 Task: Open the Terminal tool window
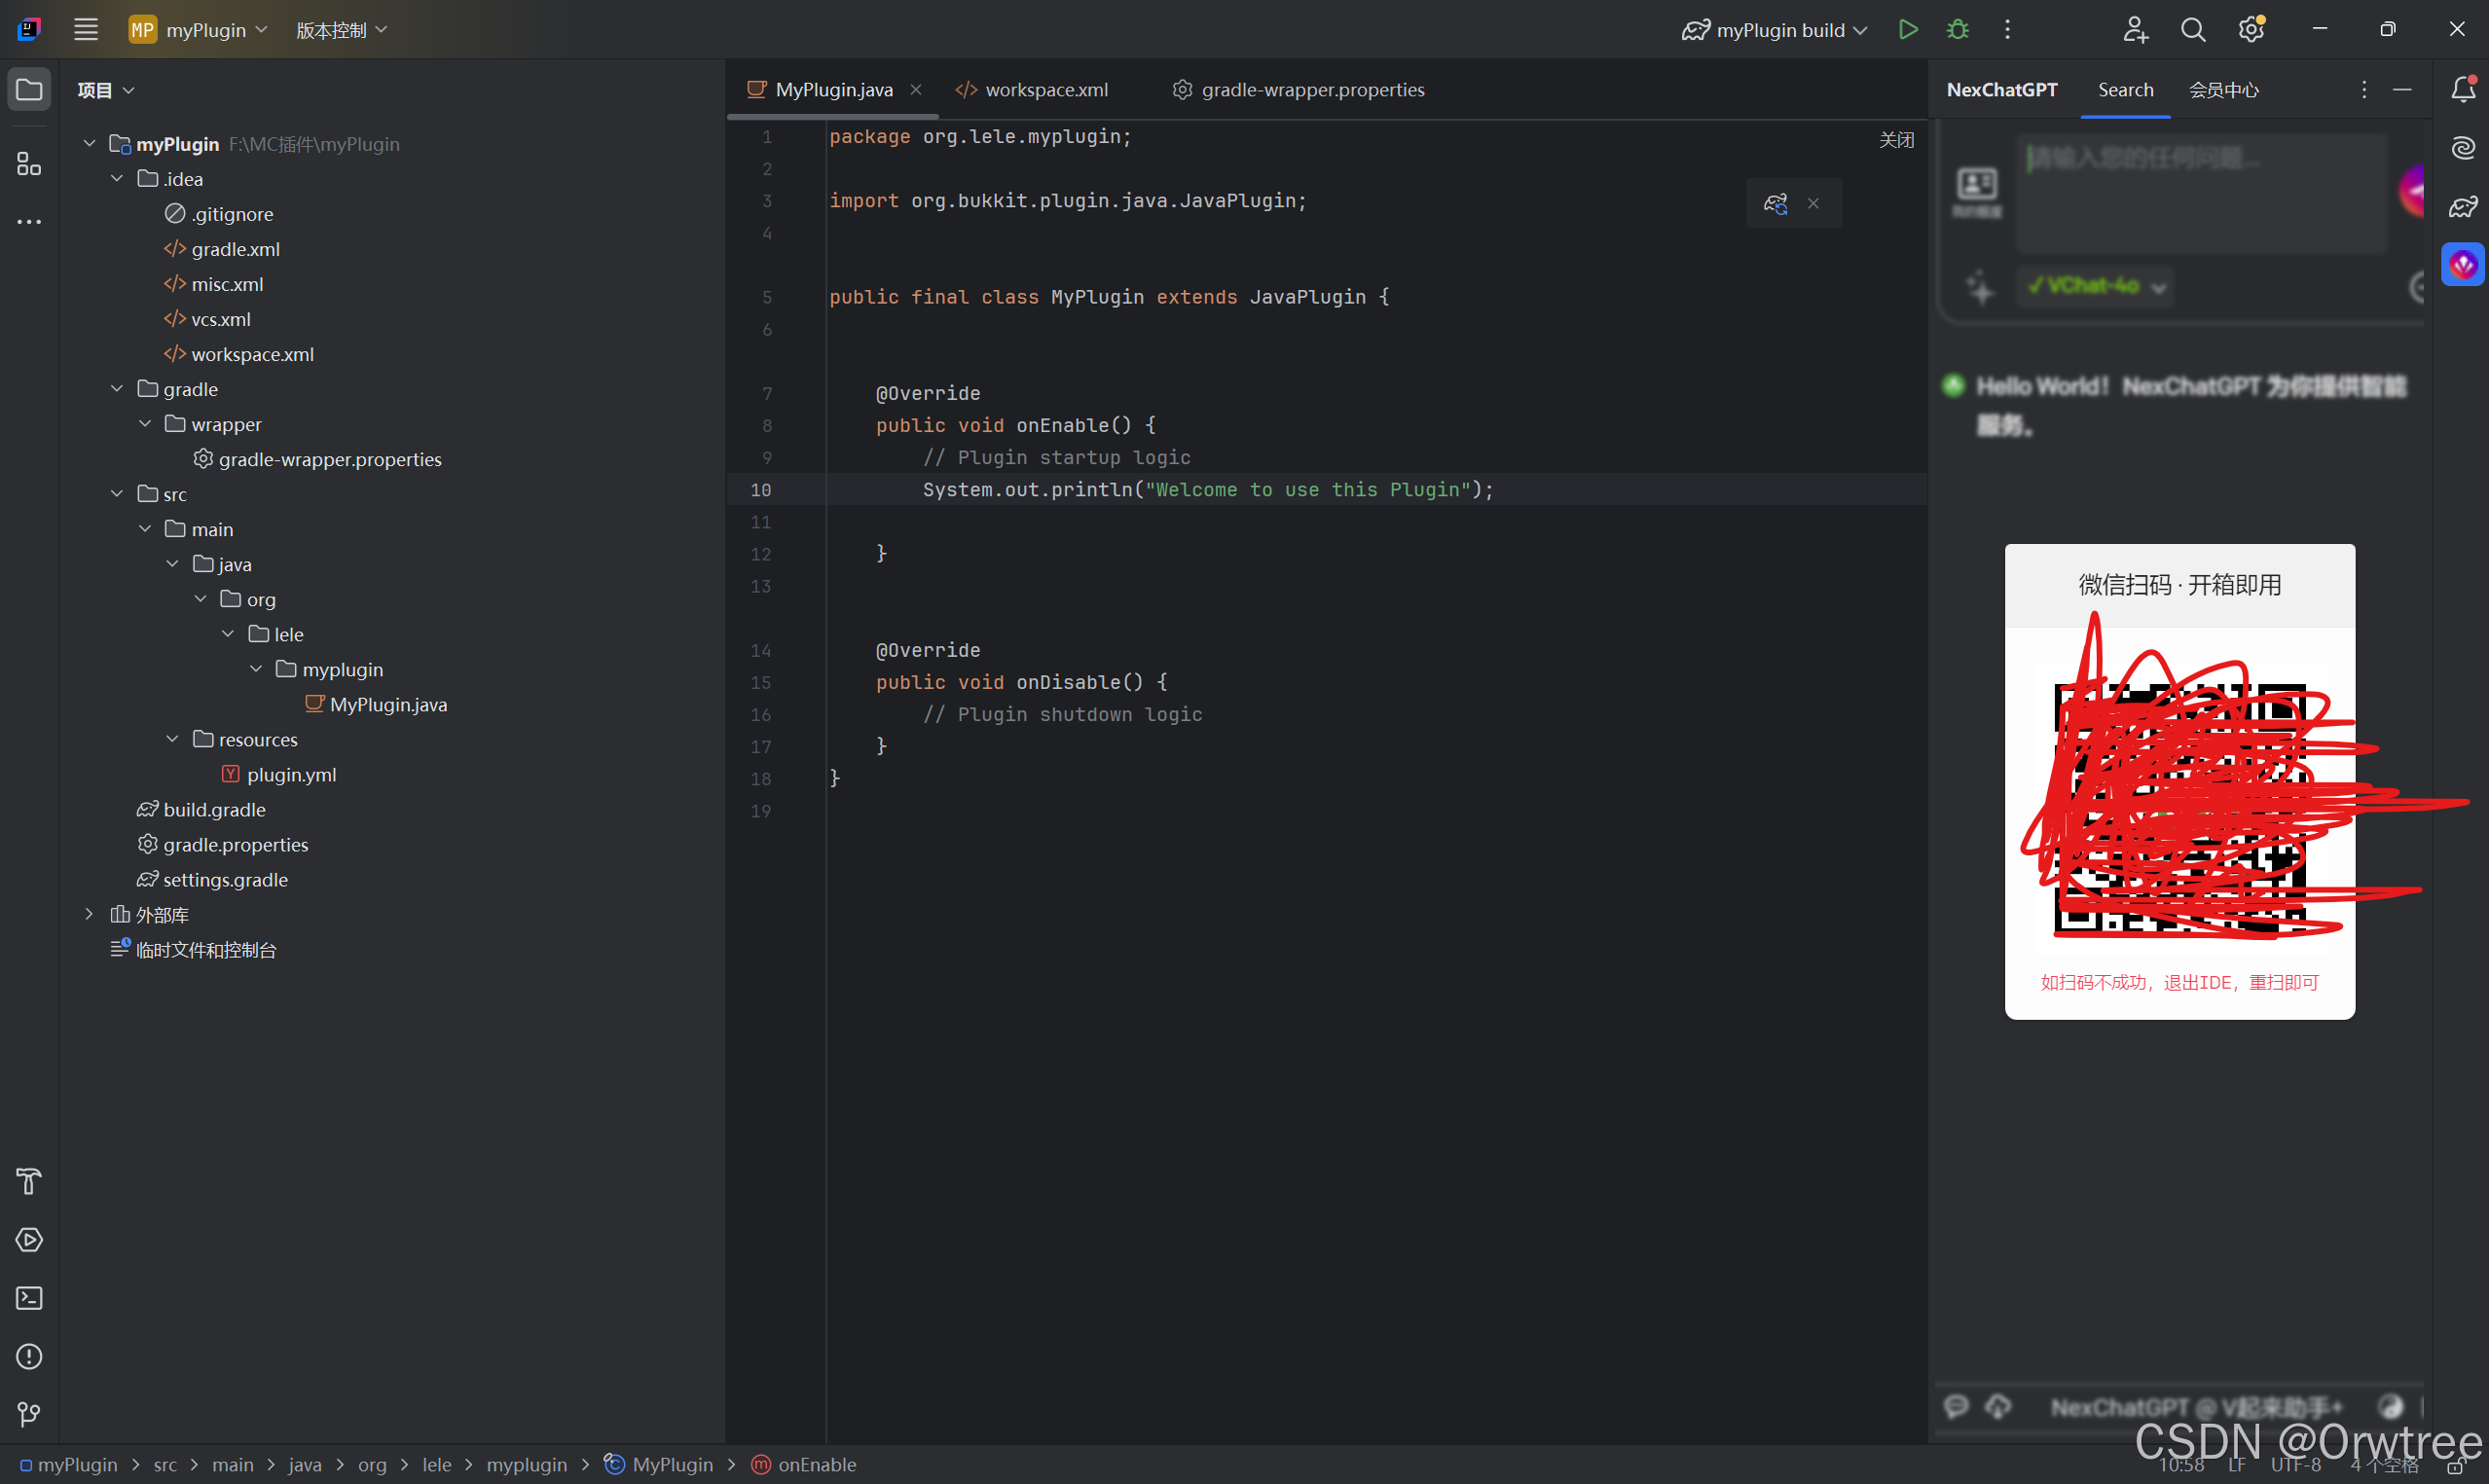[29, 1298]
